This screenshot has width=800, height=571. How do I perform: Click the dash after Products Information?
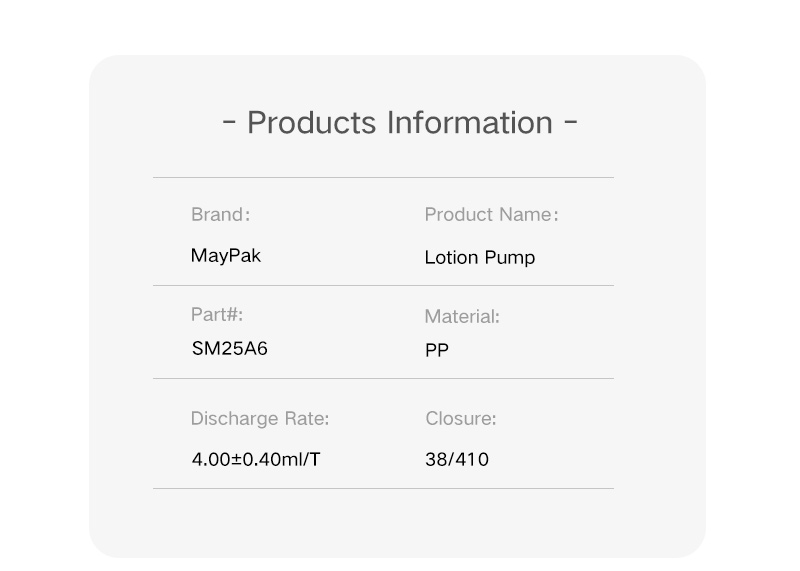tap(571, 122)
